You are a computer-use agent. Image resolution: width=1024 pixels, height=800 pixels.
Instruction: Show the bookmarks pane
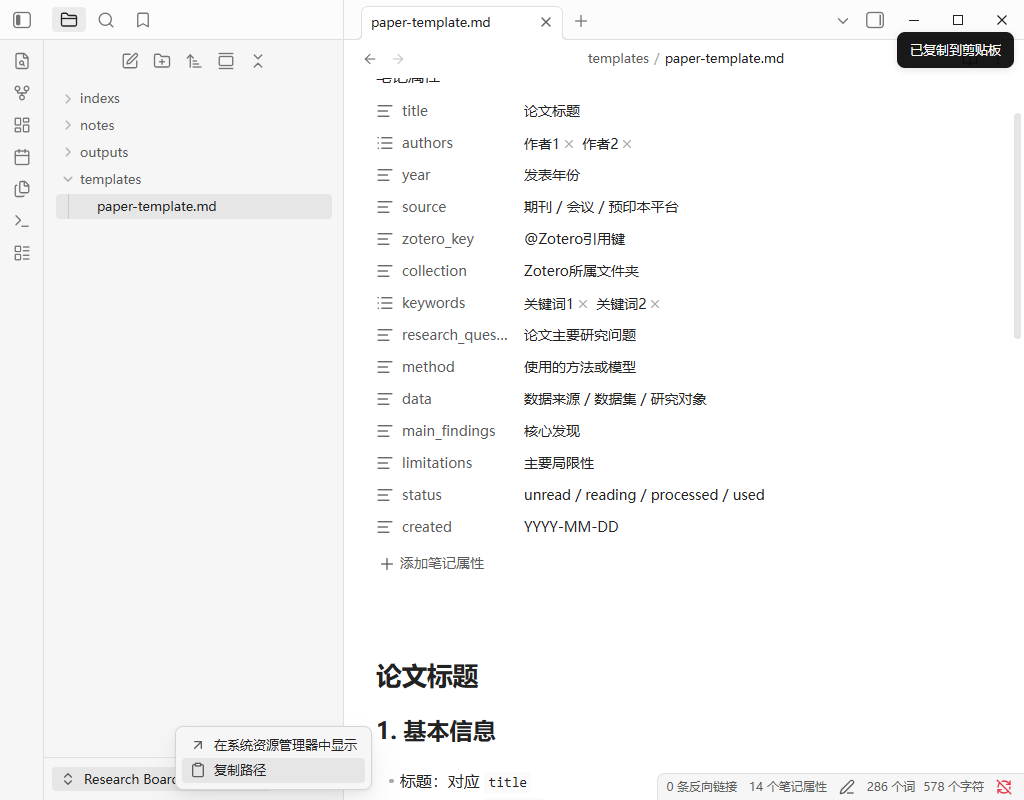[x=143, y=20]
